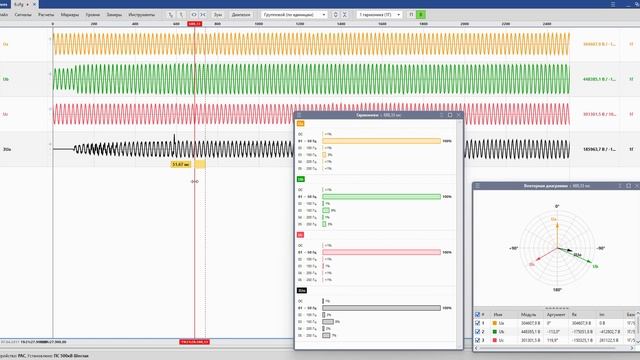
Task: Click the orange Ua color swatch in vector table
Action: pos(495,323)
